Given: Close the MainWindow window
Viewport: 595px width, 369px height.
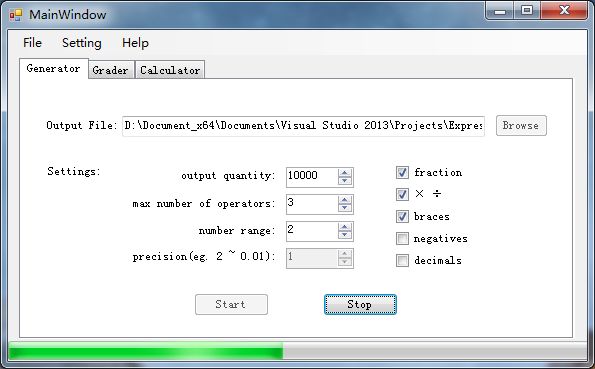Looking at the screenshot, I should [x=564, y=11].
